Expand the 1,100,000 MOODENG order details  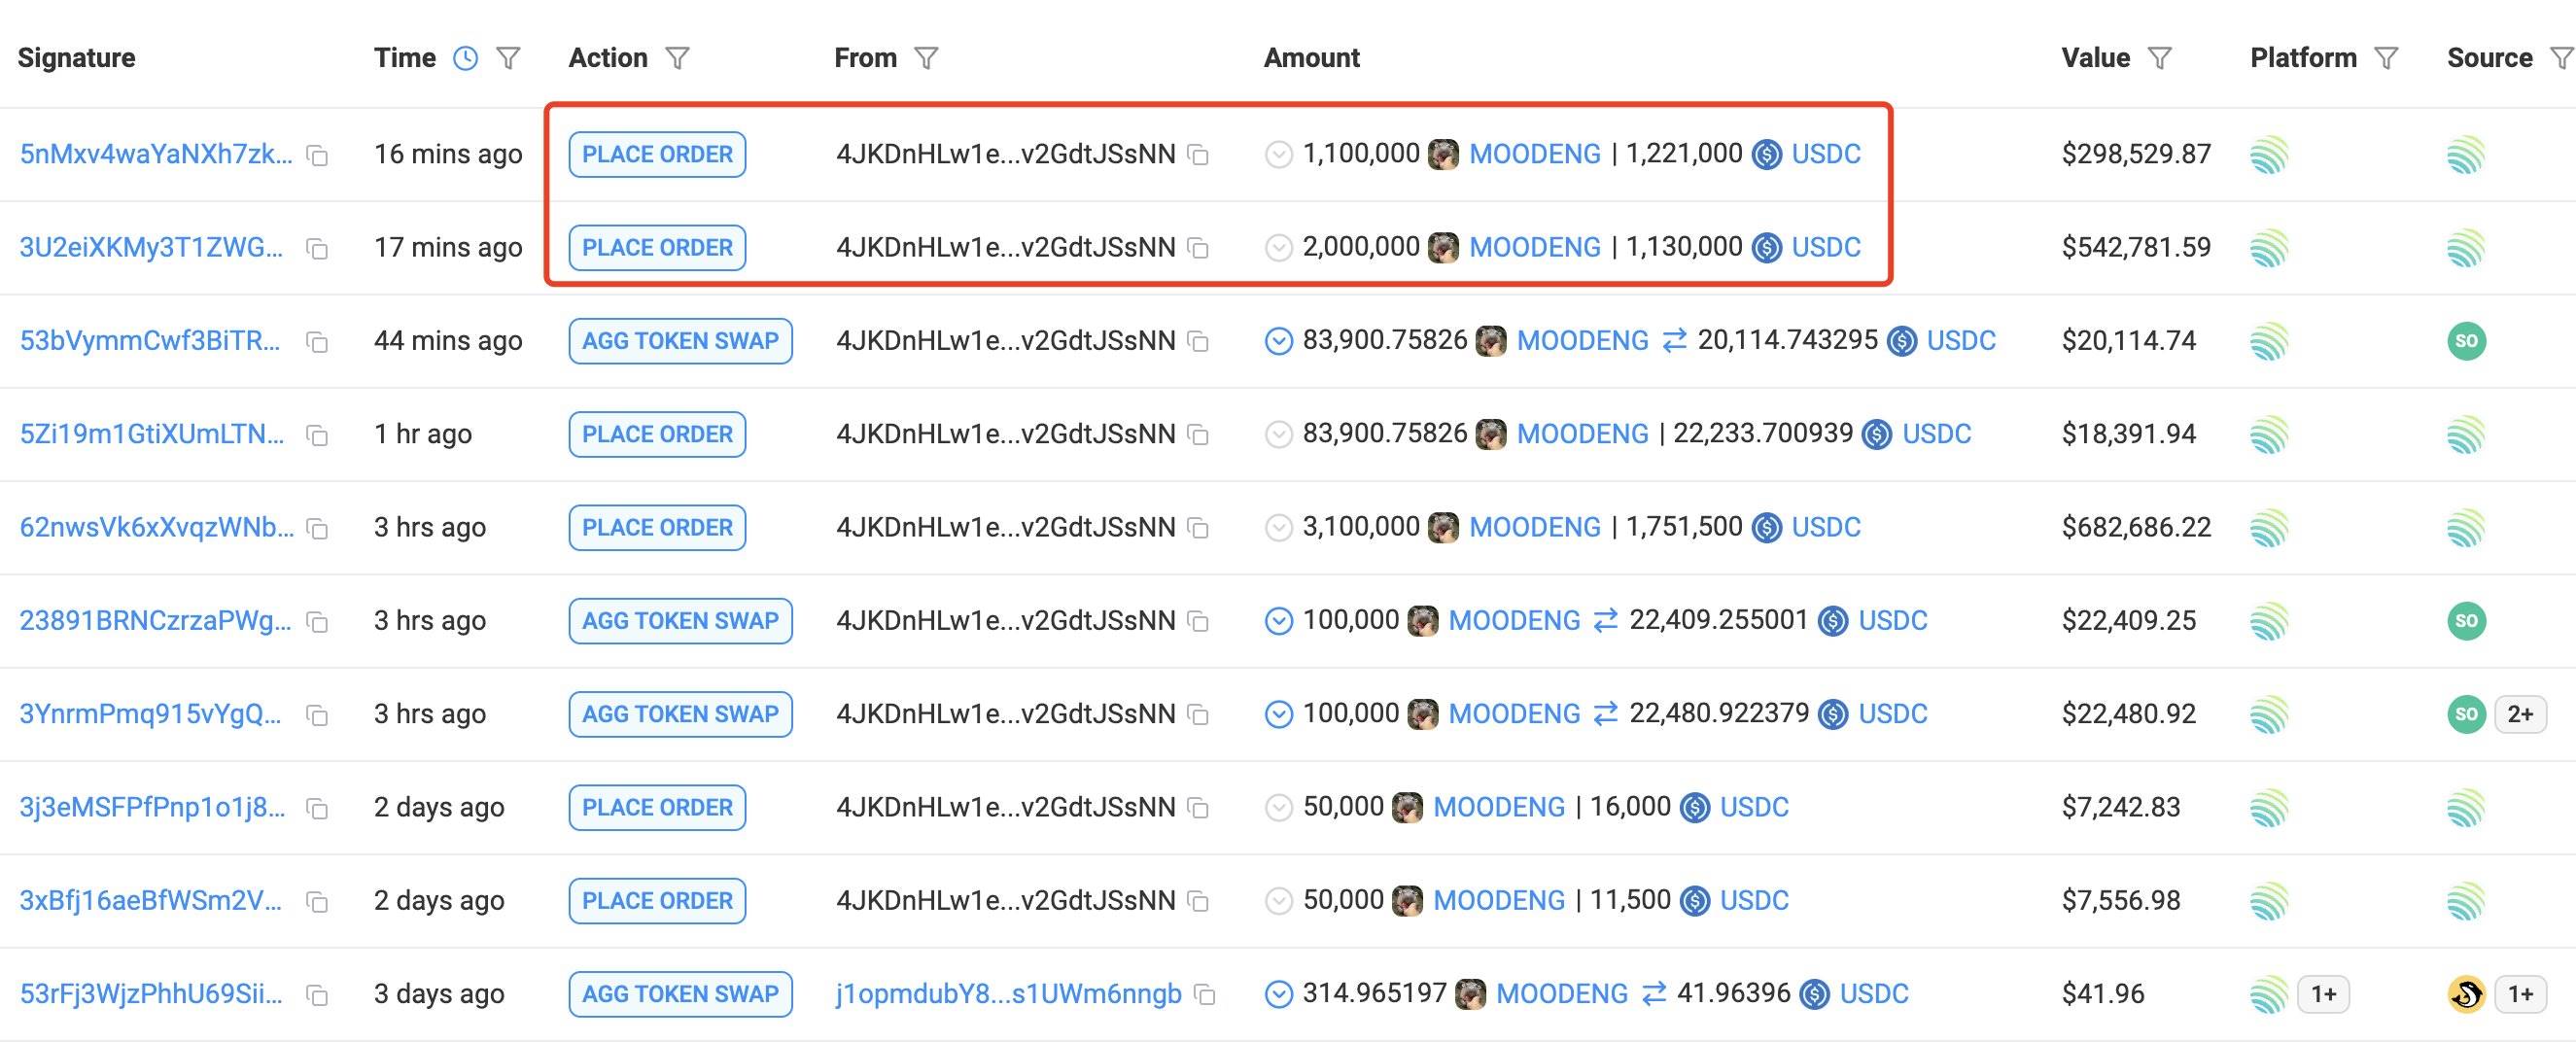[x=1278, y=155]
